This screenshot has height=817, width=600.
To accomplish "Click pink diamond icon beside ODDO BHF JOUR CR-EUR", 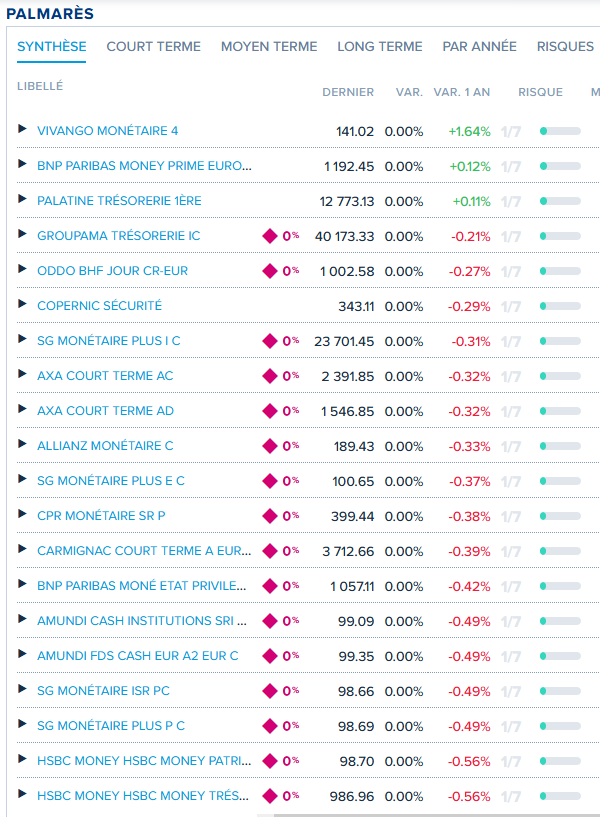I will click(269, 271).
